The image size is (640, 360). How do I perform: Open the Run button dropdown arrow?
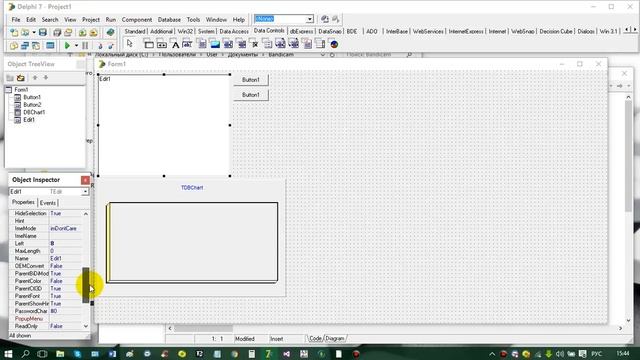click(x=76, y=46)
